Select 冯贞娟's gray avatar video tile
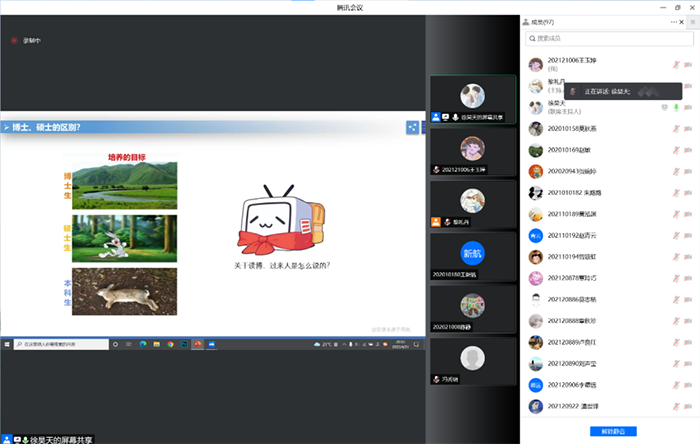Image resolution: width=700 pixels, height=444 pixels. 471,359
